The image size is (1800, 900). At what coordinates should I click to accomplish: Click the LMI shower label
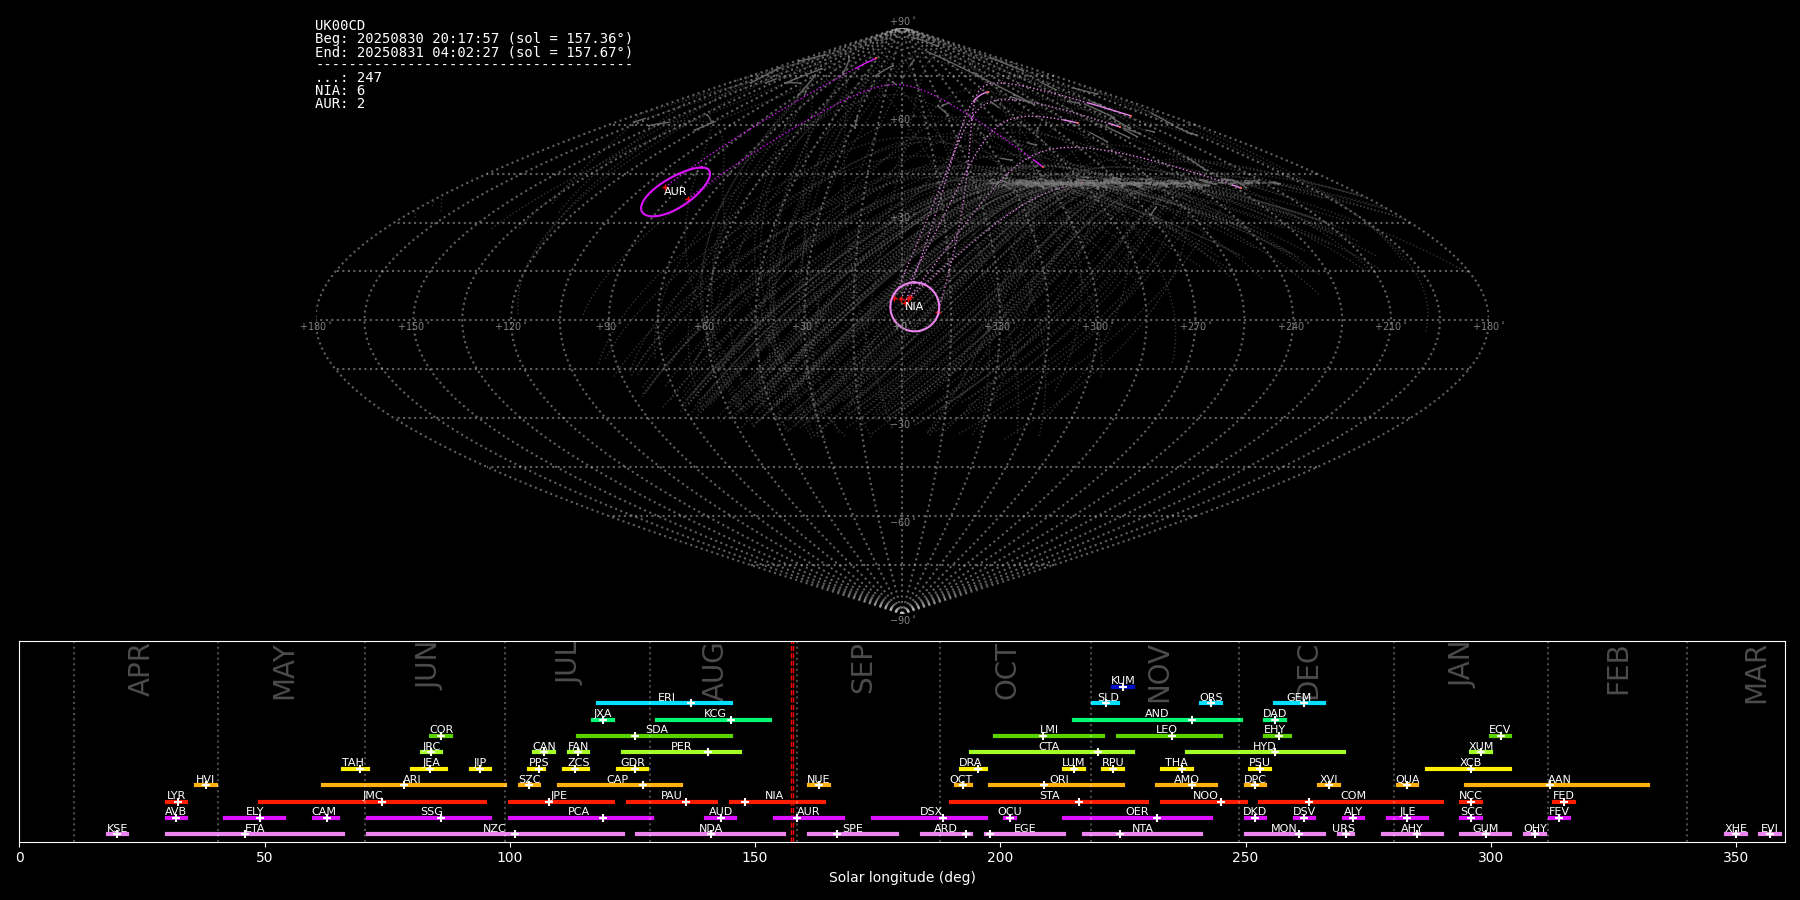tap(1049, 729)
